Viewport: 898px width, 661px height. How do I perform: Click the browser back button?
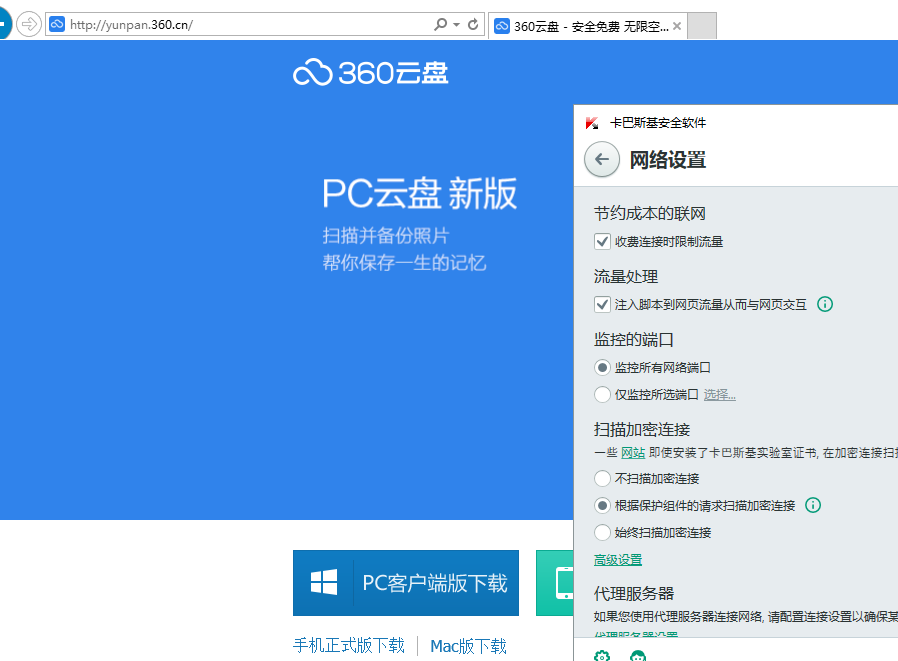(3, 25)
